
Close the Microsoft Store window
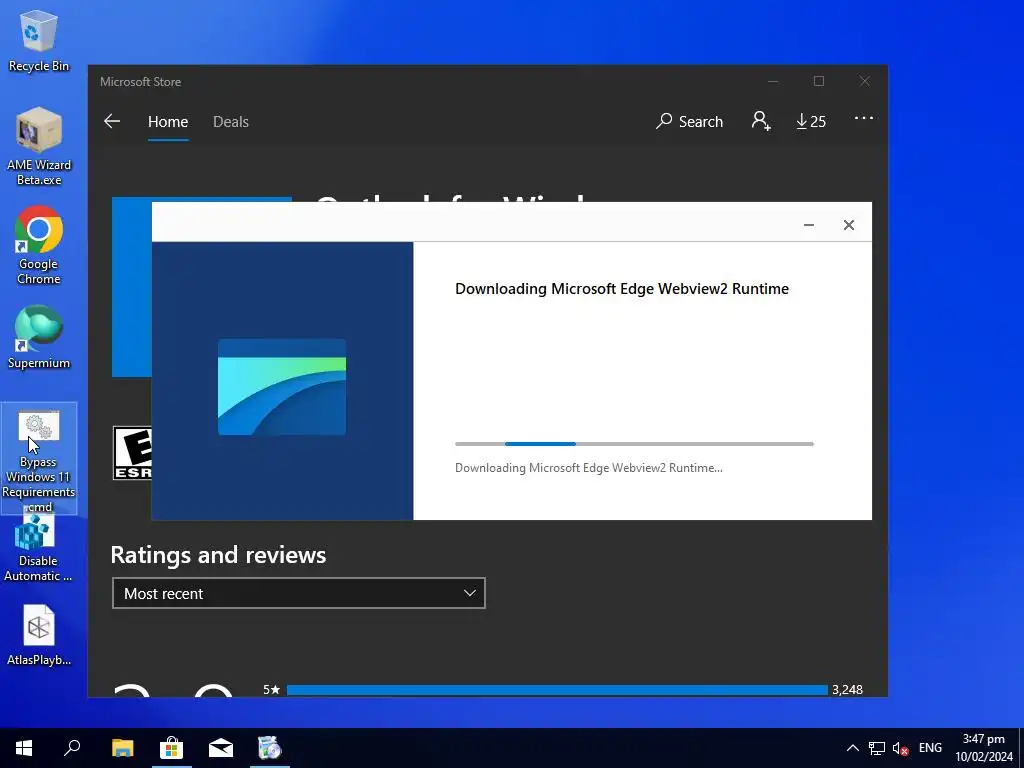pyautogui.click(x=864, y=81)
